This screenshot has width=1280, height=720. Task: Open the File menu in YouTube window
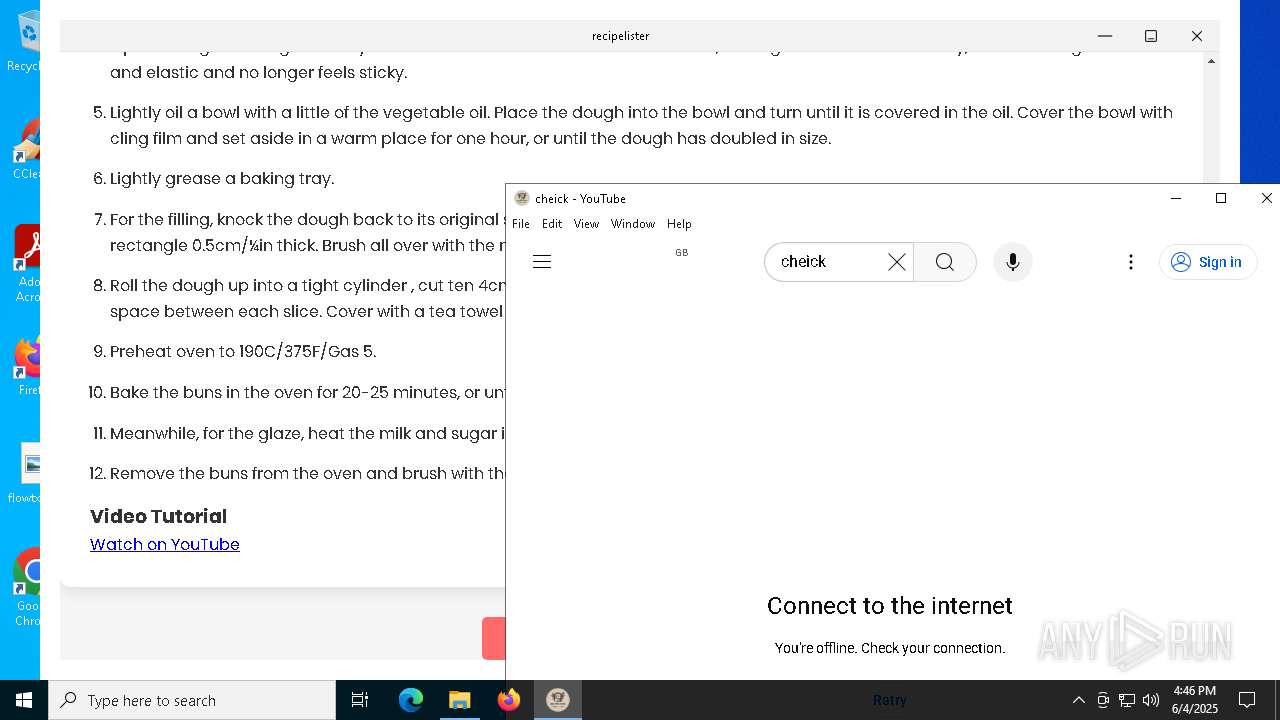click(521, 224)
